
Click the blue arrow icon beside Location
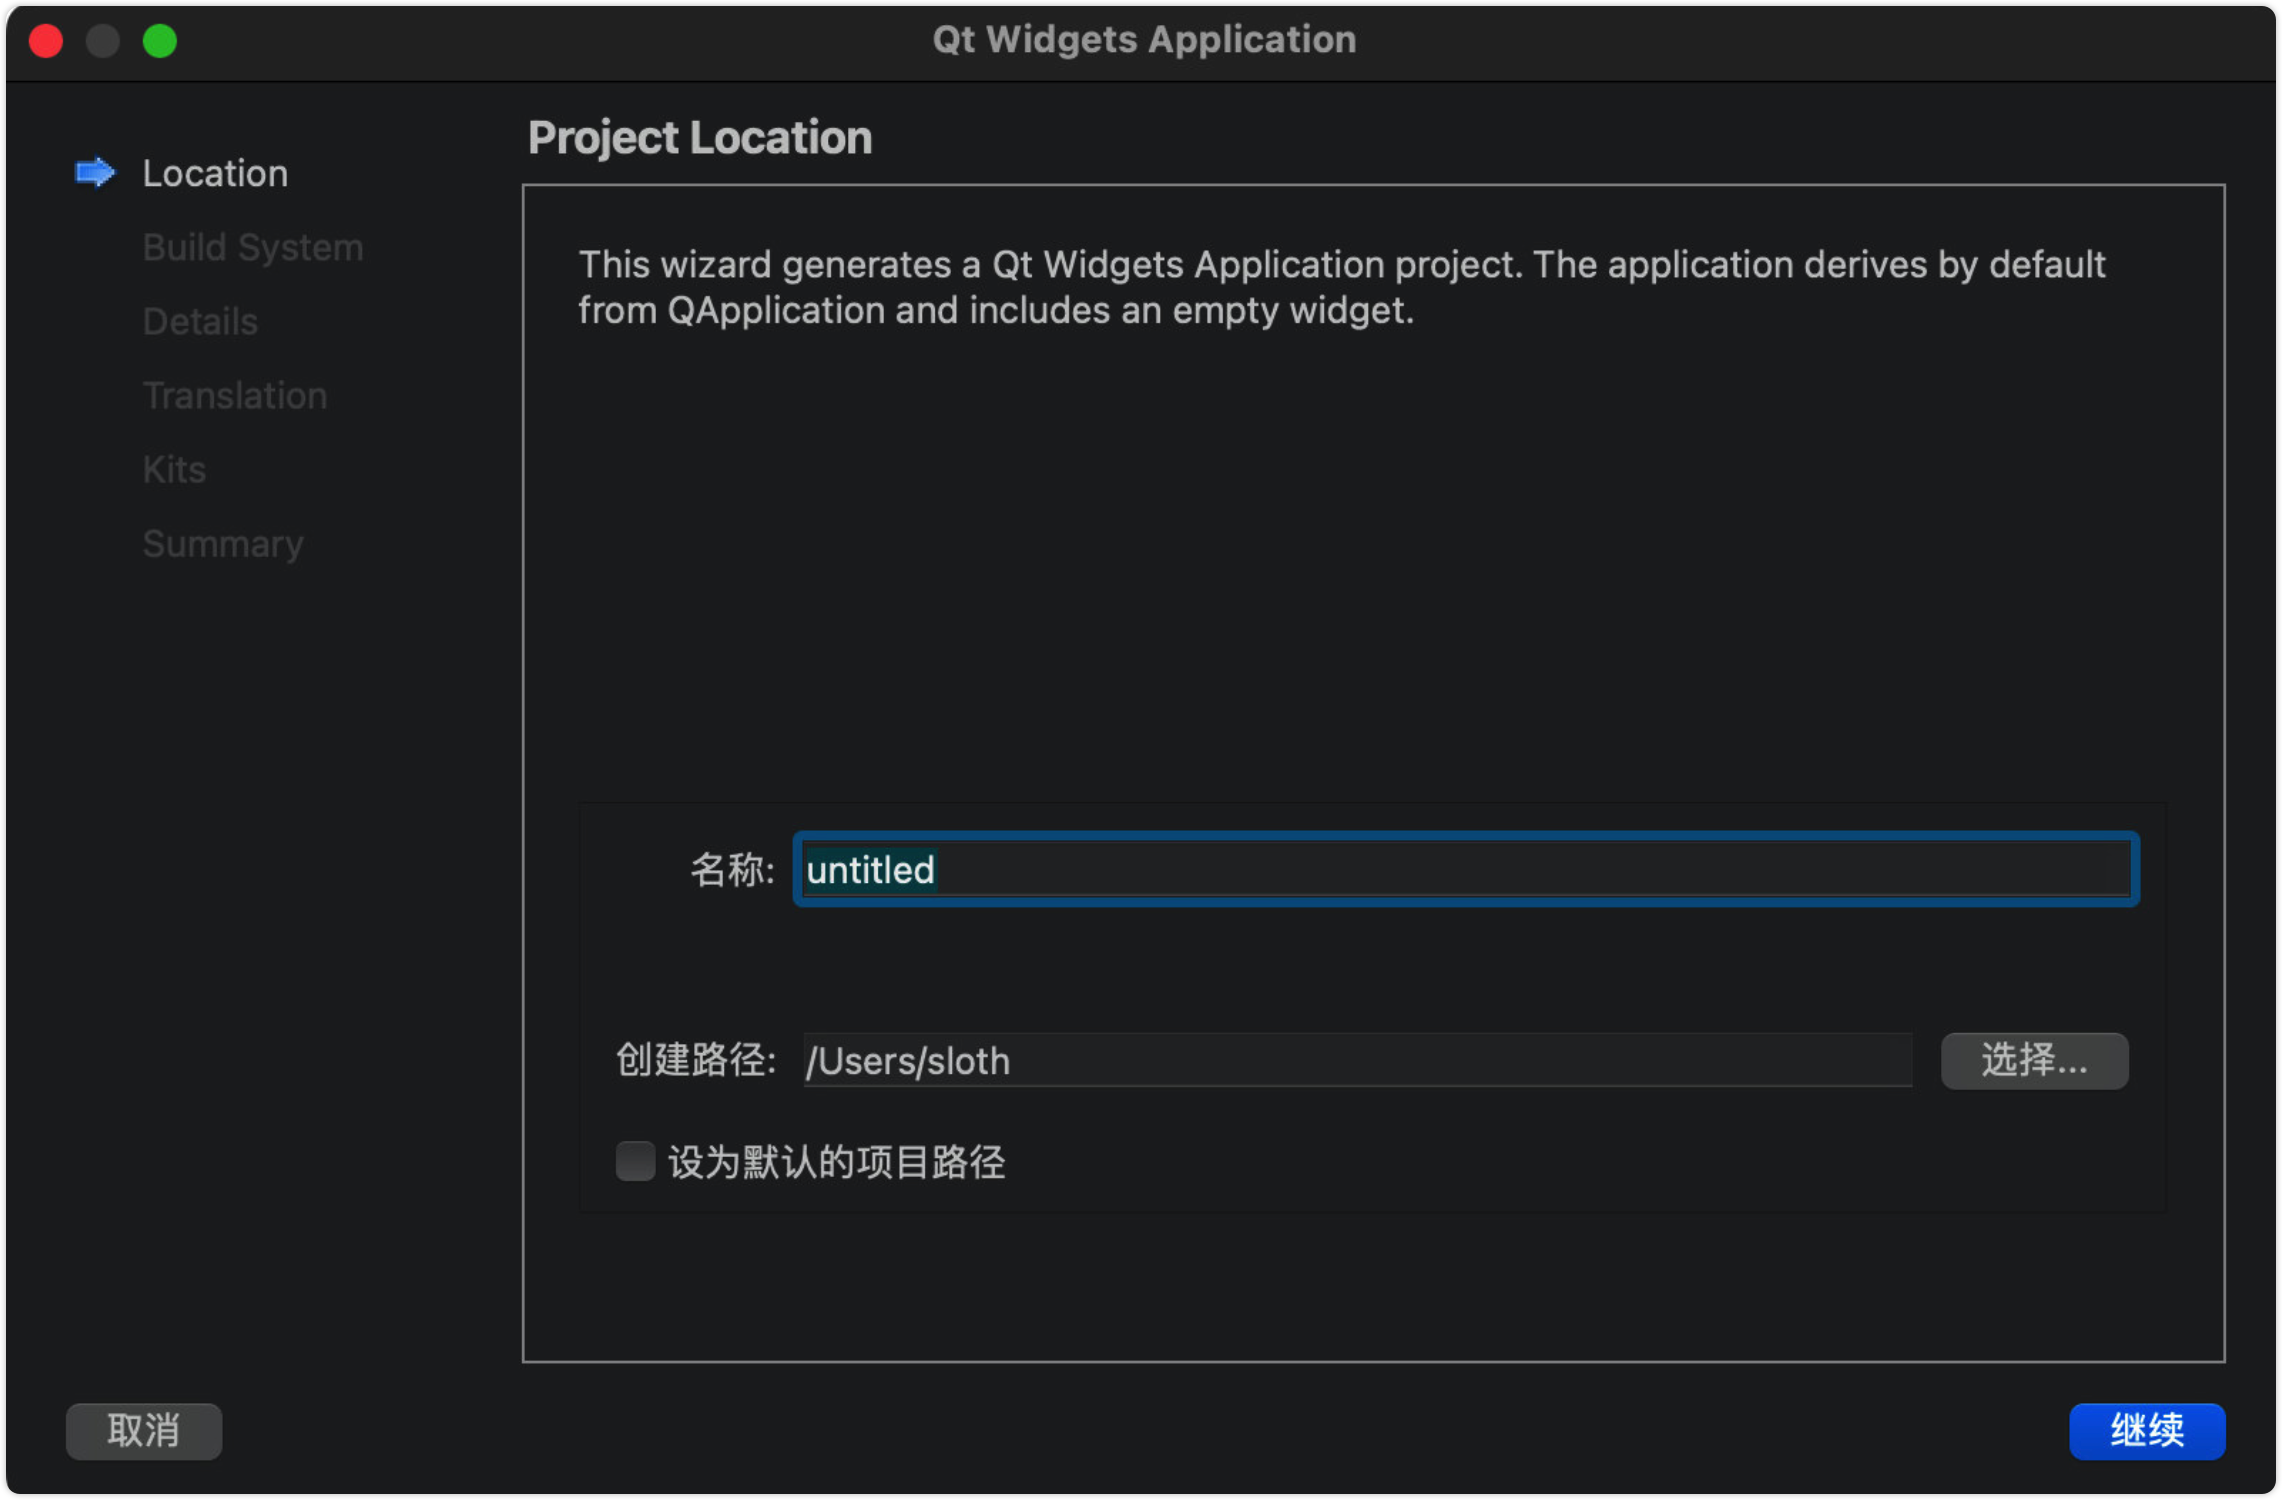pyautogui.click(x=95, y=173)
